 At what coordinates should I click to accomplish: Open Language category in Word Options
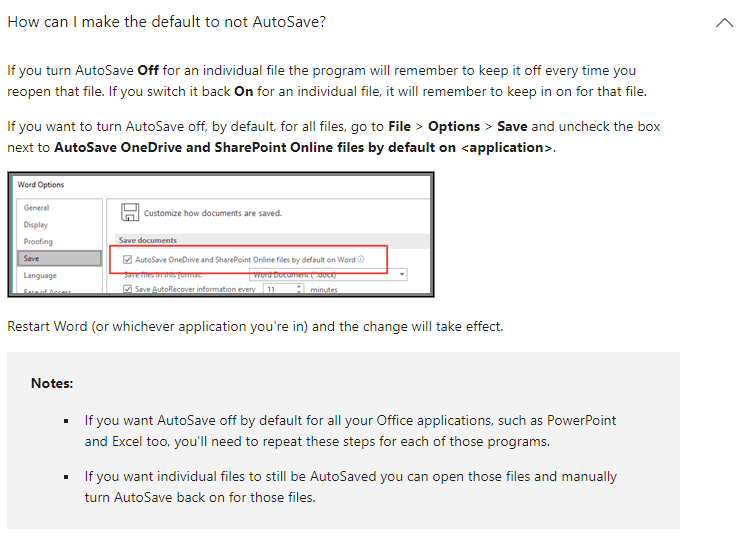(40, 276)
